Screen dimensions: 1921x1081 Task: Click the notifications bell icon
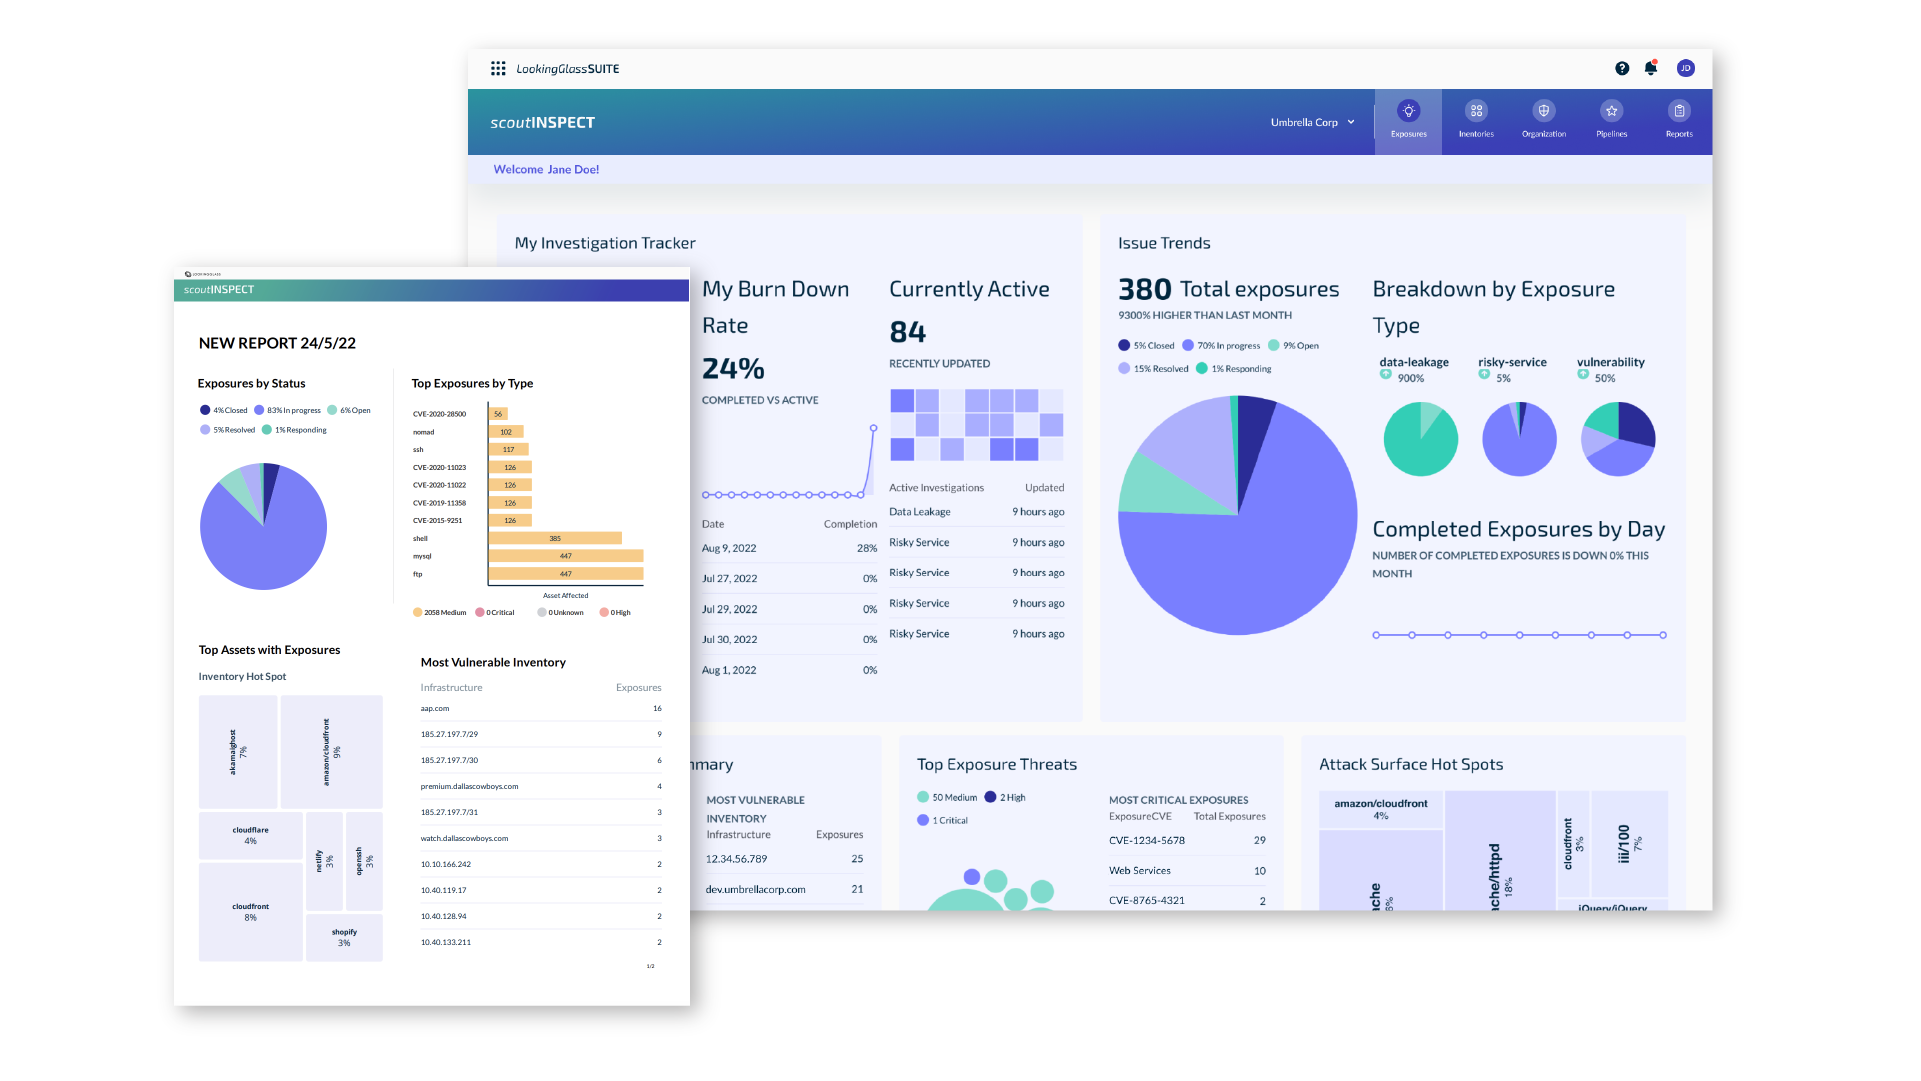1651,67
